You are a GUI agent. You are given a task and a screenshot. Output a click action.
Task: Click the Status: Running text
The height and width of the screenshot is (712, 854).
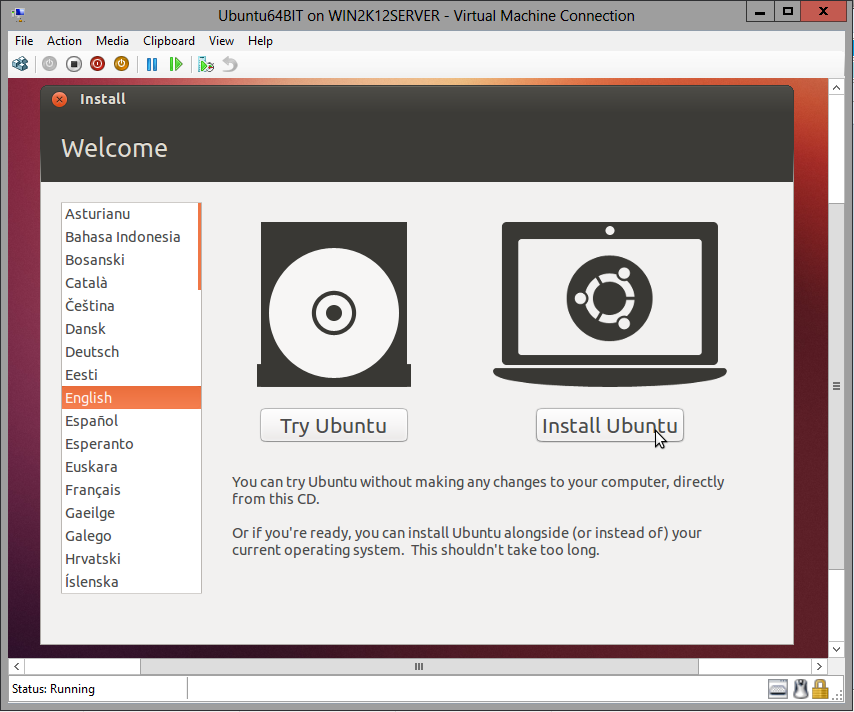pos(53,689)
